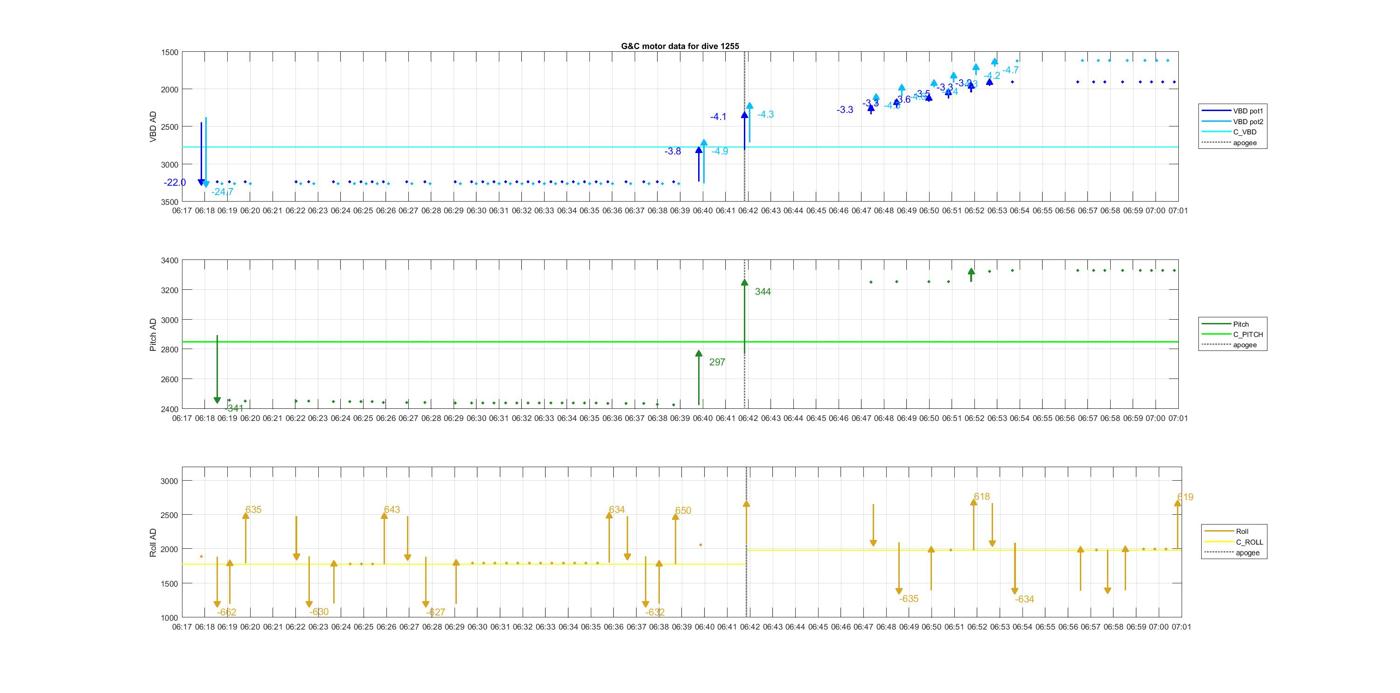Image resolution: width=1400 pixels, height=693 pixels.
Task: Click the "-630" roll value label
Action: coord(319,613)
